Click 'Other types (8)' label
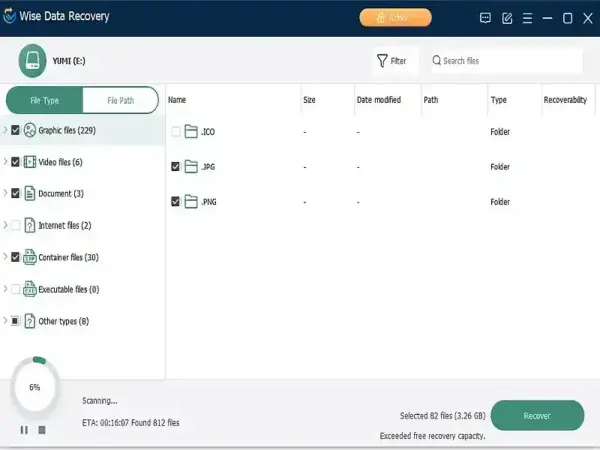This screenshot has width=600, height=450. pos(64,321)
